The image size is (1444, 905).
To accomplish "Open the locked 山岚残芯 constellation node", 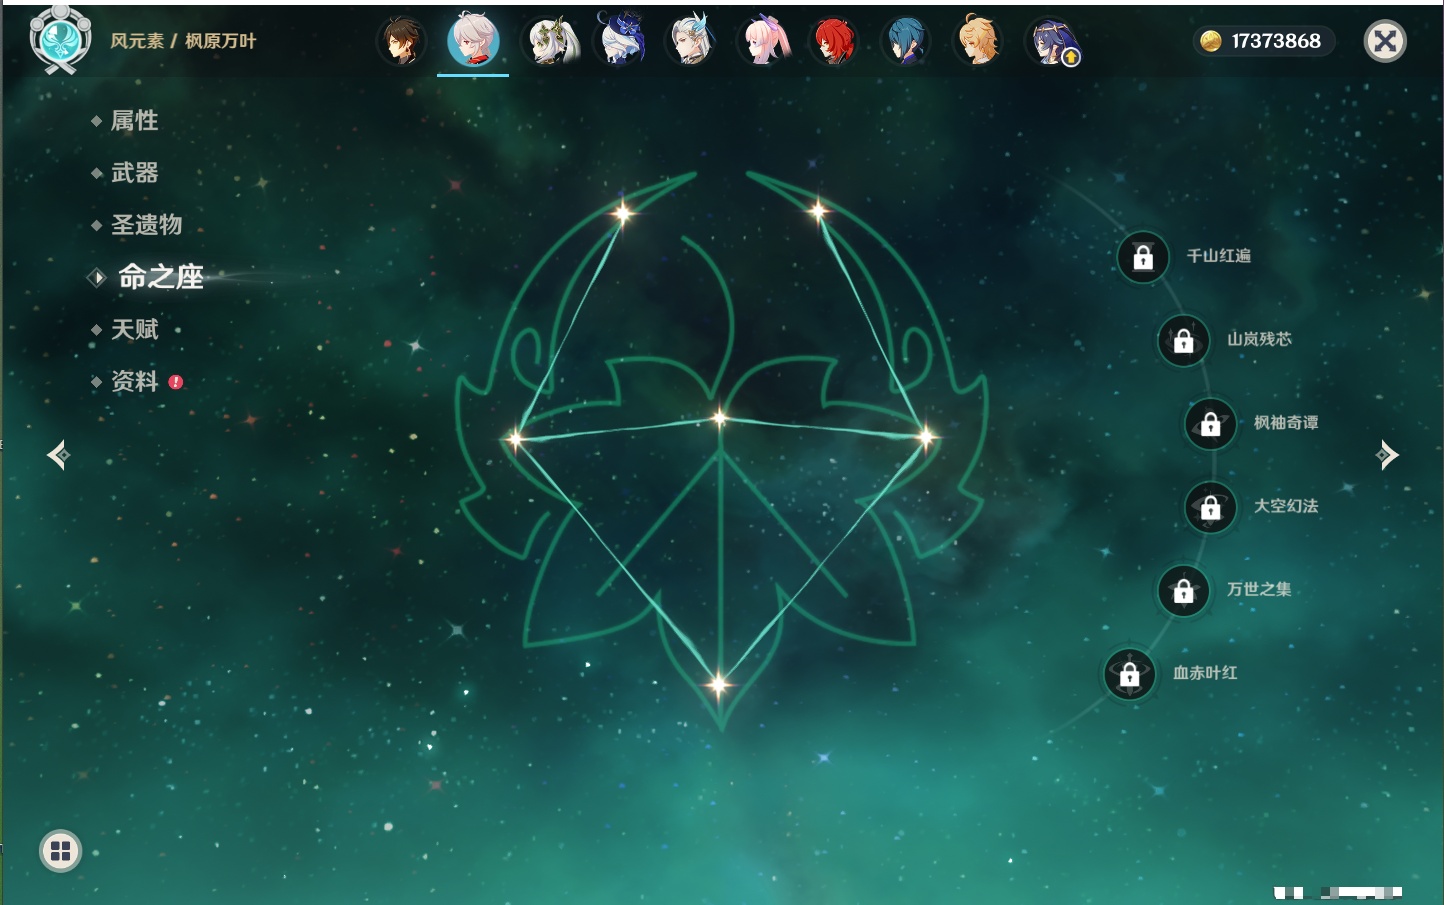I will point(1184,341).
